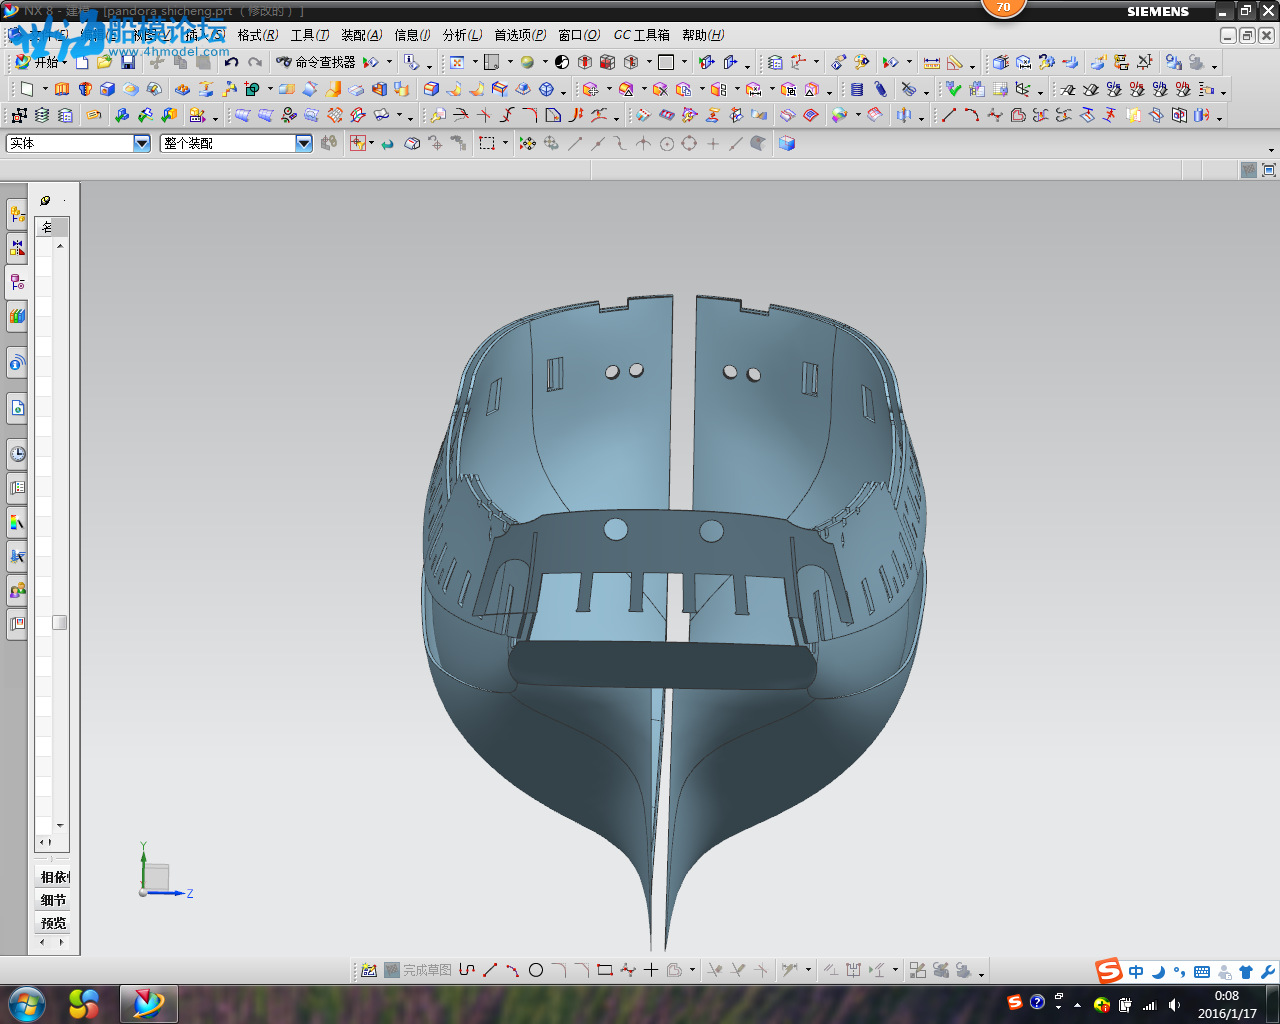Open the 窗口(O) menu

[x=580, y=35]
